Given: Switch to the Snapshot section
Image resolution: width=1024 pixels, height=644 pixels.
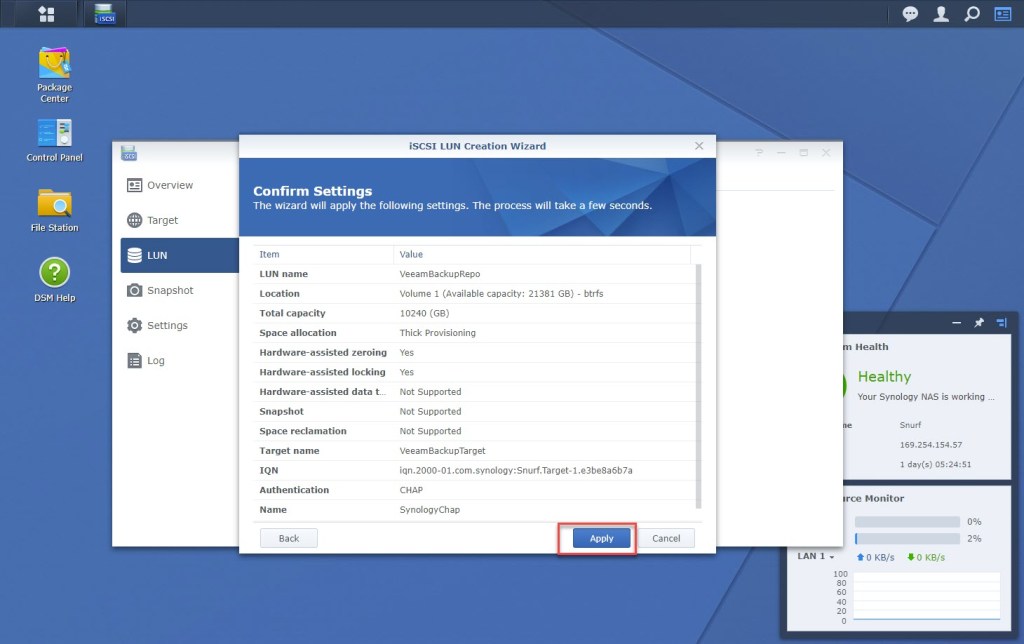Looking at the screenshot, I should pos(170,290).
